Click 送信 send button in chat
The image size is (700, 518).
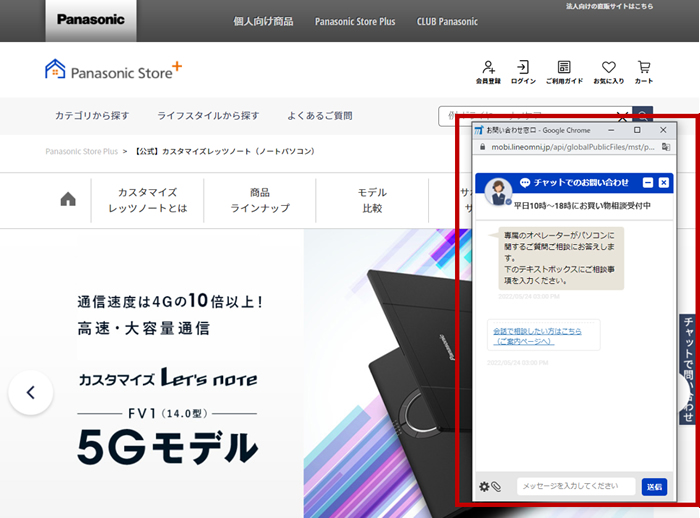(x=654, y=487)
